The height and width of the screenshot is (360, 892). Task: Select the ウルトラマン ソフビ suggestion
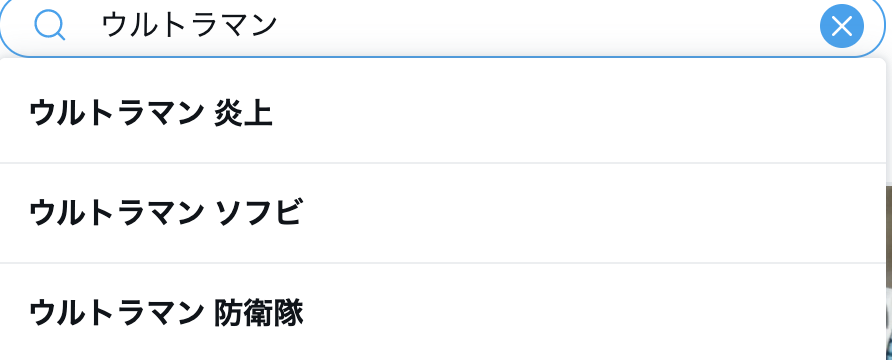pyautogui.click(x=443, y=213)
